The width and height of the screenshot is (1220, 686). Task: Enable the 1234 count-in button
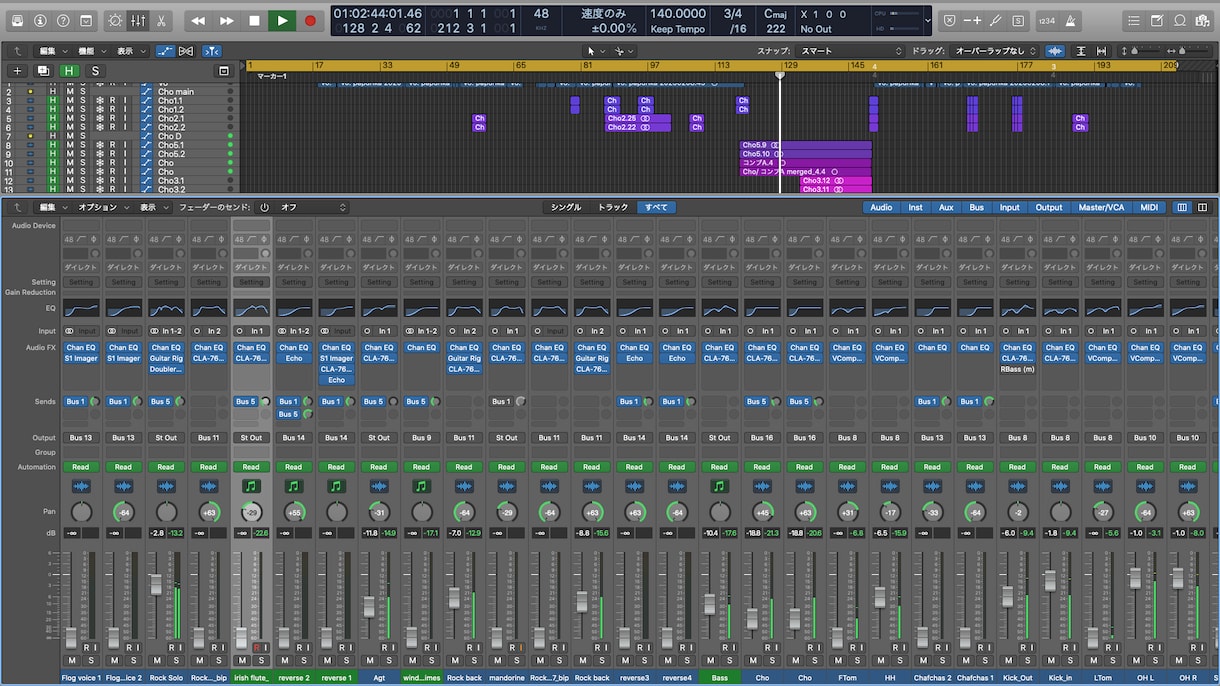[x=1046, y=20]
